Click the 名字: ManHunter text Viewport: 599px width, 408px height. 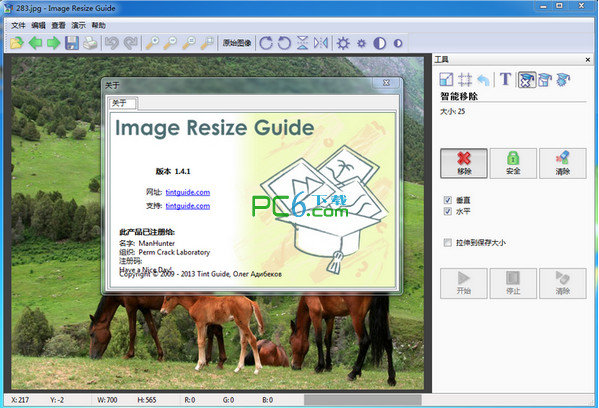pos(147,243)
